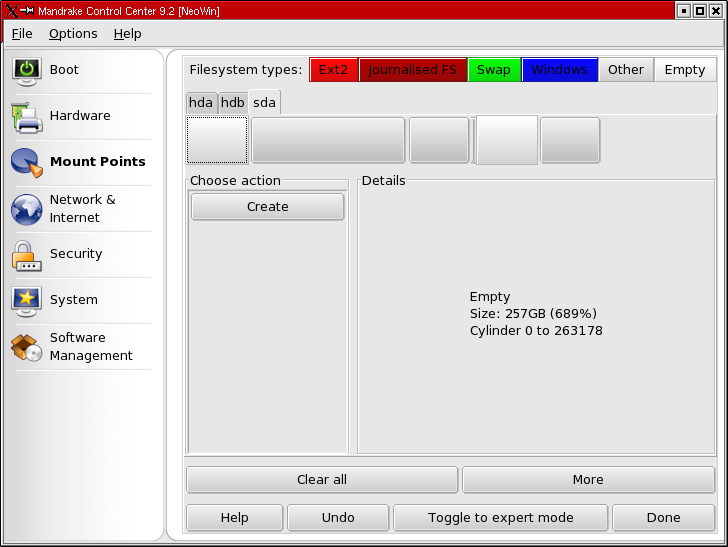Screen dimensions: 728x547
Task: Open Software Management package icon
Action: pos(26,347)
